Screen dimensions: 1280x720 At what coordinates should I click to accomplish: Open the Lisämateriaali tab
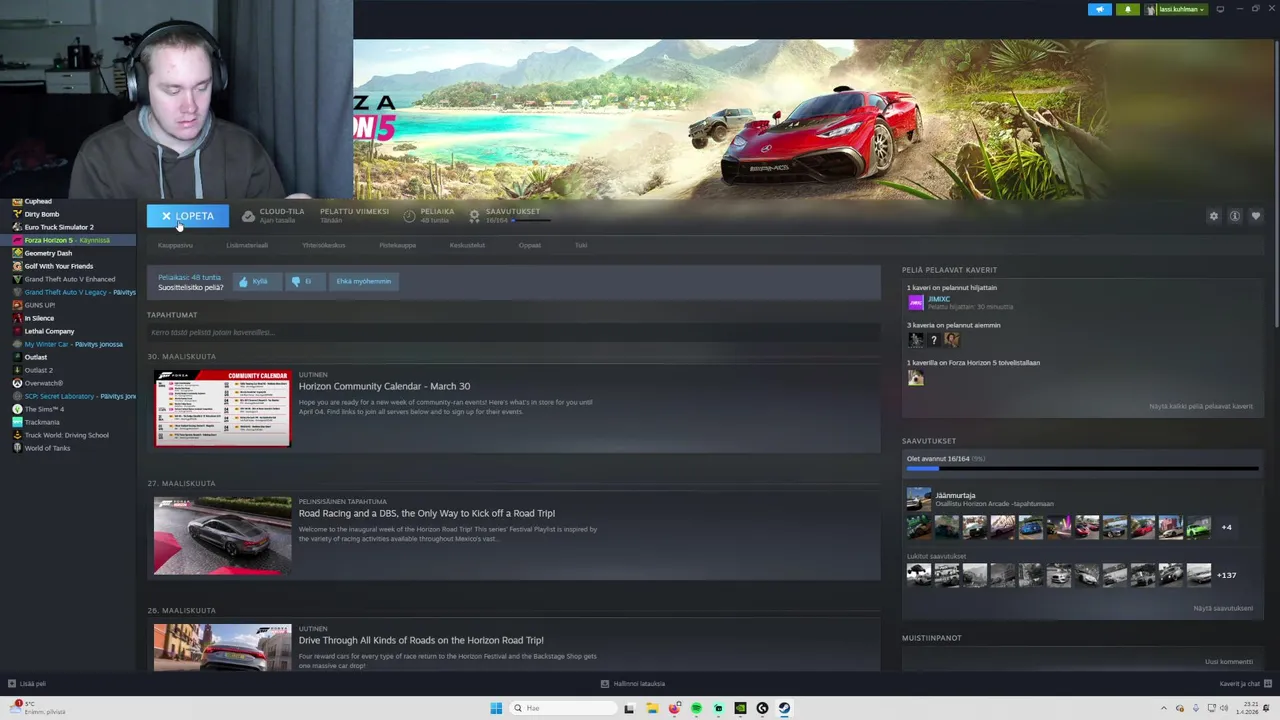pyautogui.click(x=247, y=245)
